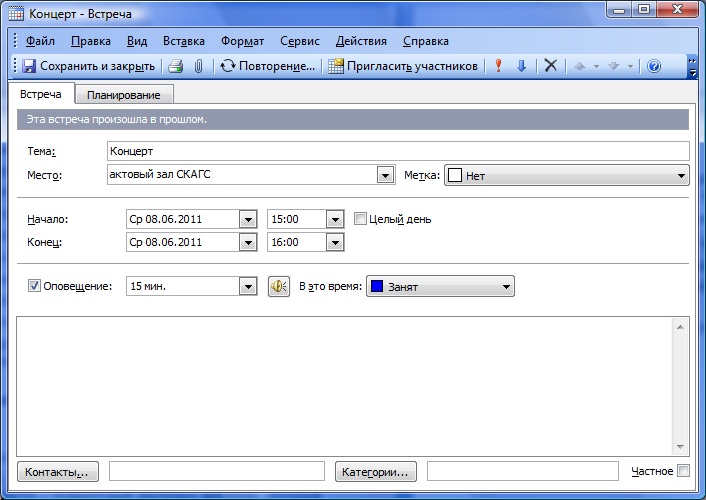Go to next item arrow
Viewport: 706px width, 500px height.
click(613, 66)
